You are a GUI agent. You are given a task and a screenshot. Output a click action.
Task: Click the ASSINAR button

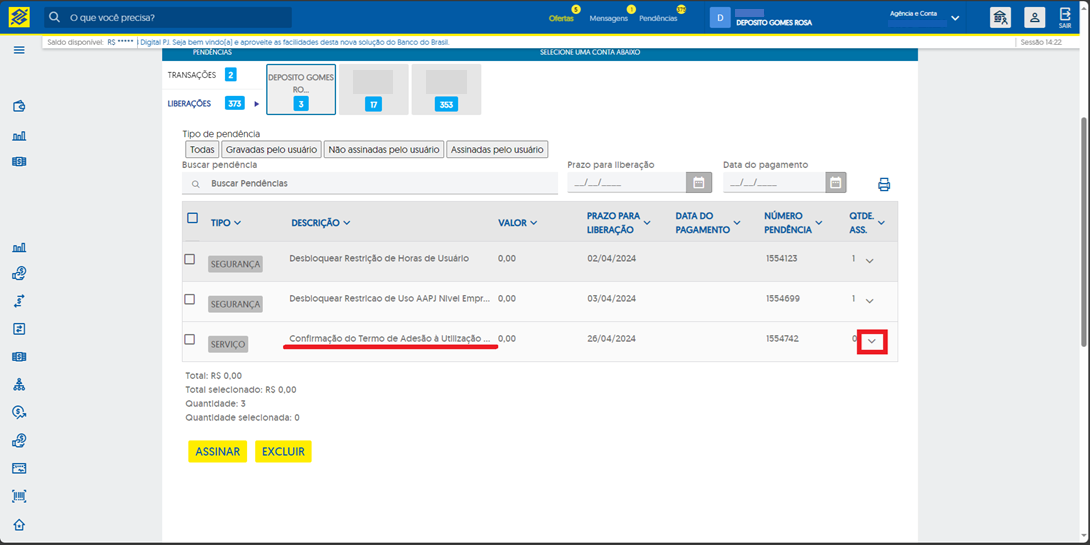218,451
